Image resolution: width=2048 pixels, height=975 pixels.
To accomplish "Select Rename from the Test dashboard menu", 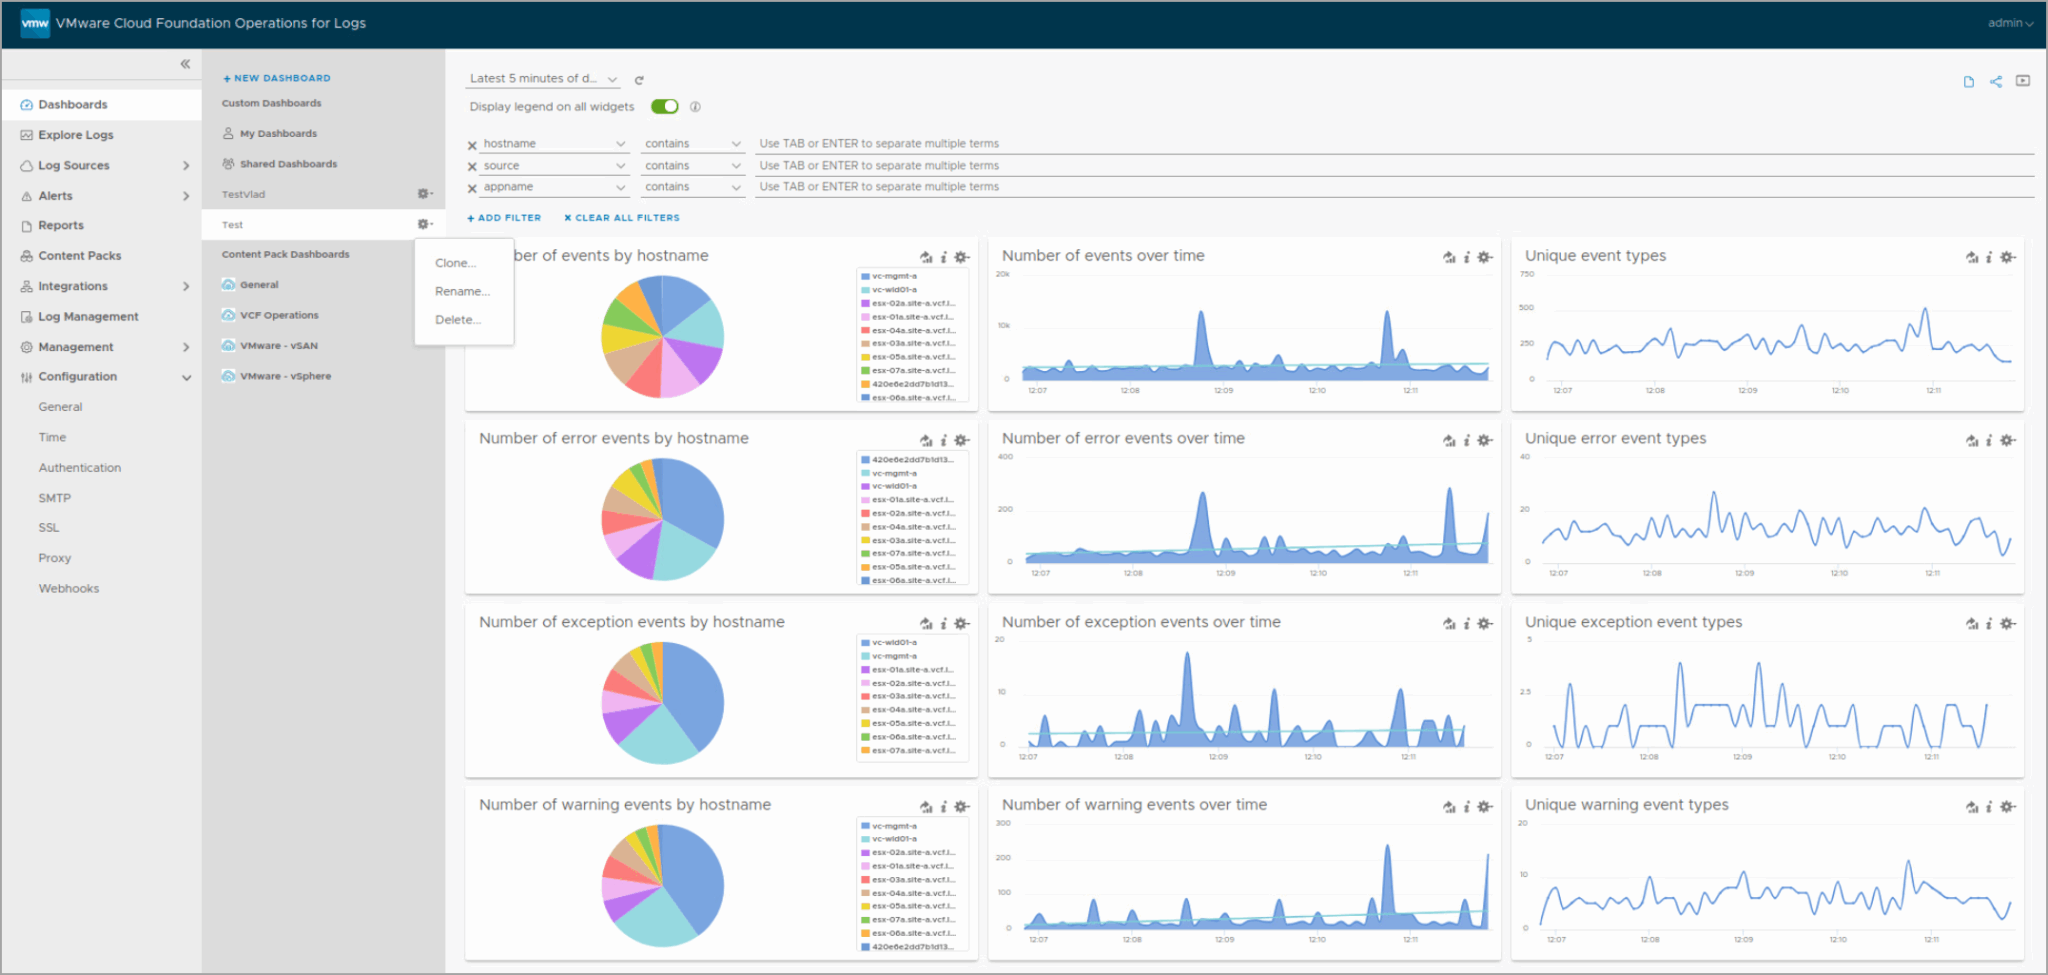I will (x=462, y=291).
